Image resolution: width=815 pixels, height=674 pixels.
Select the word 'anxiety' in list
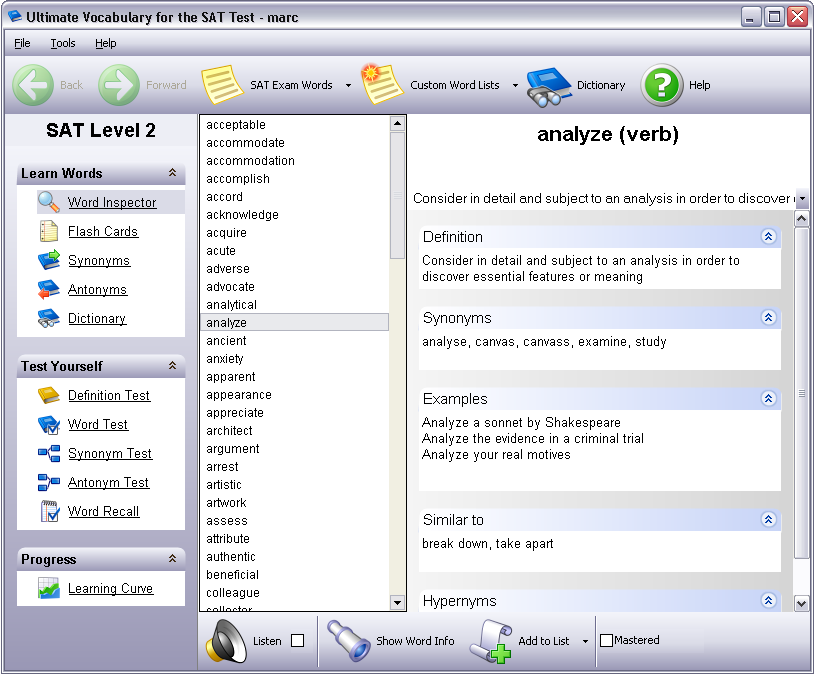click(x=294, y=359)
